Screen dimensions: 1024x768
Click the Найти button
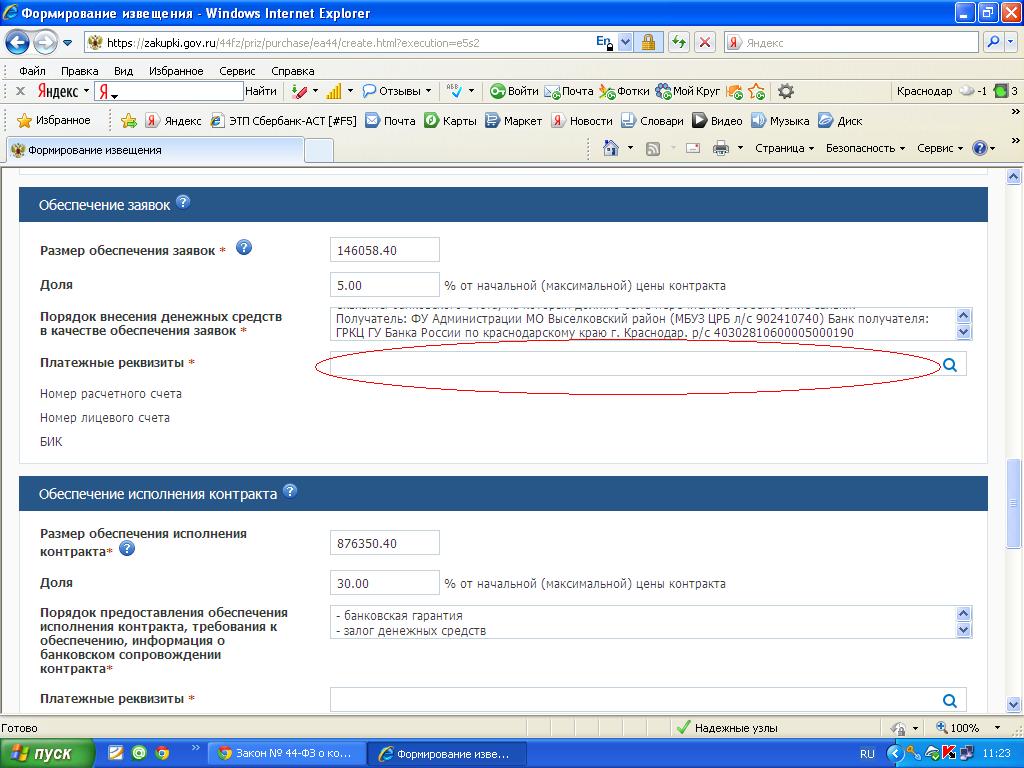click(x=261, y=91)
